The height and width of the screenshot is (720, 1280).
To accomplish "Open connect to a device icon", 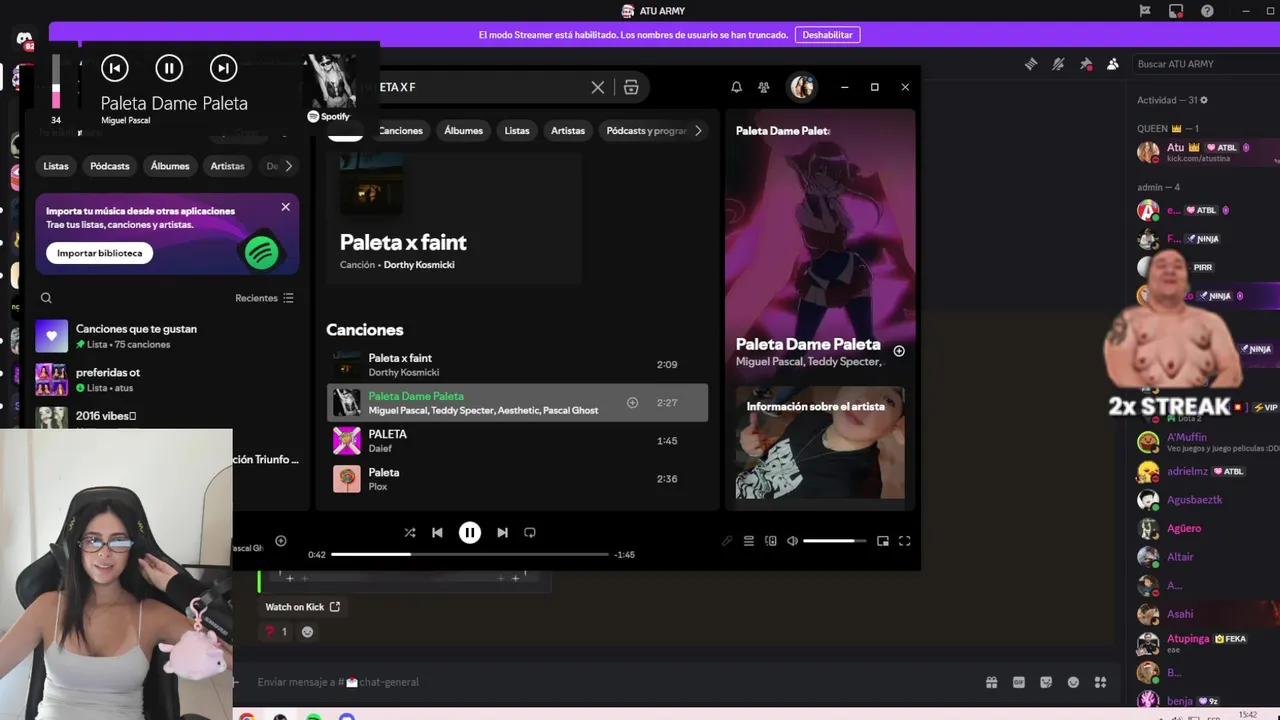I will [x=770, y=541].
